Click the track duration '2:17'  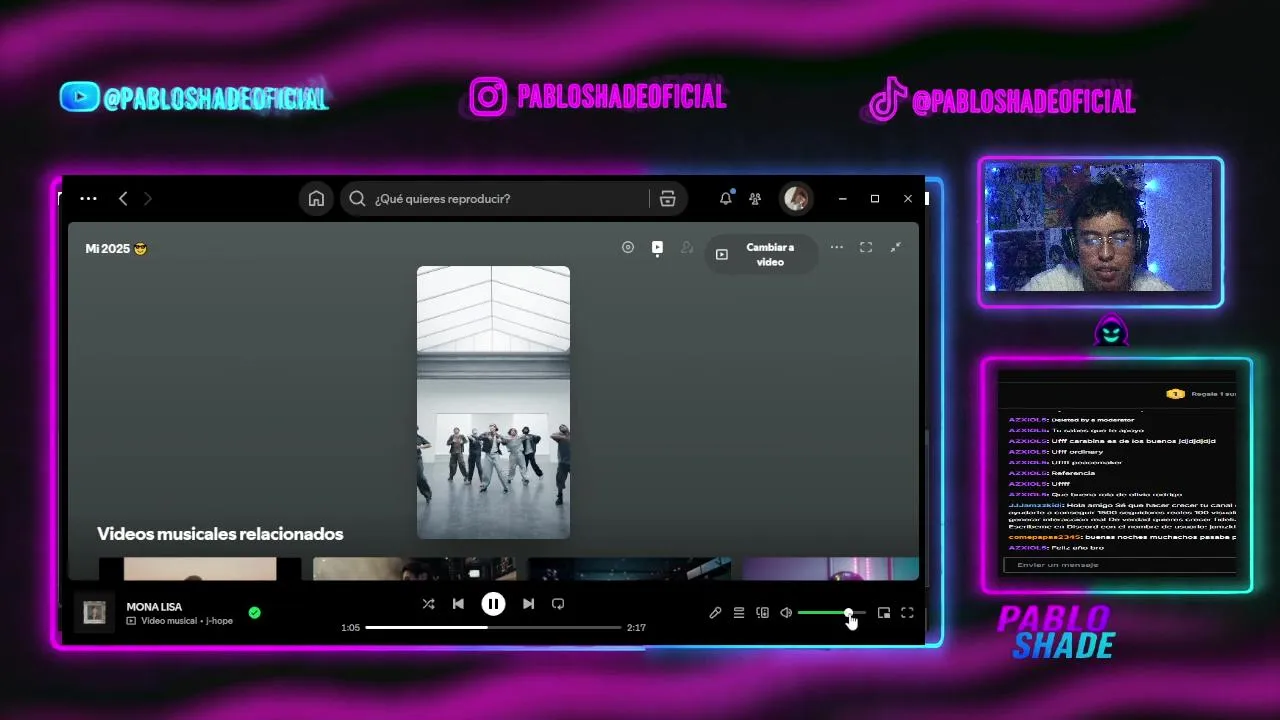636,628
